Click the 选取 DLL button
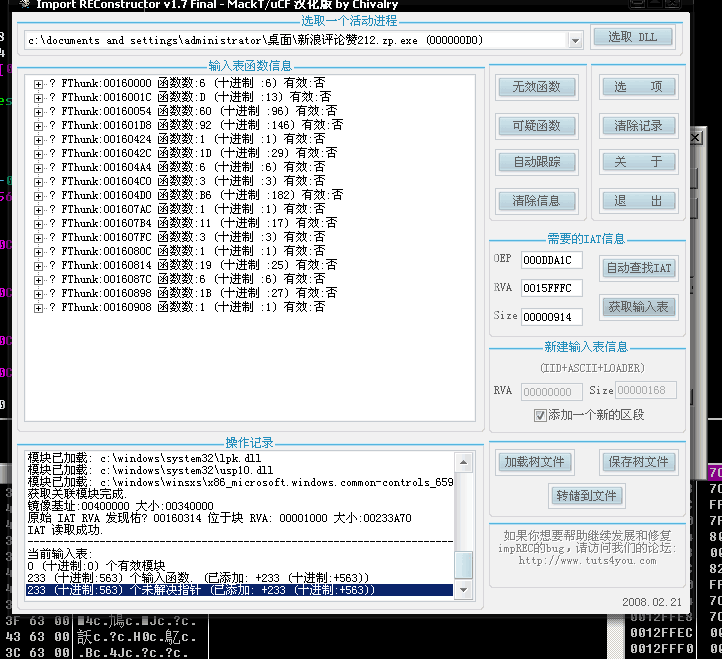Screen dimensions: 722x659 click(633, 37)
